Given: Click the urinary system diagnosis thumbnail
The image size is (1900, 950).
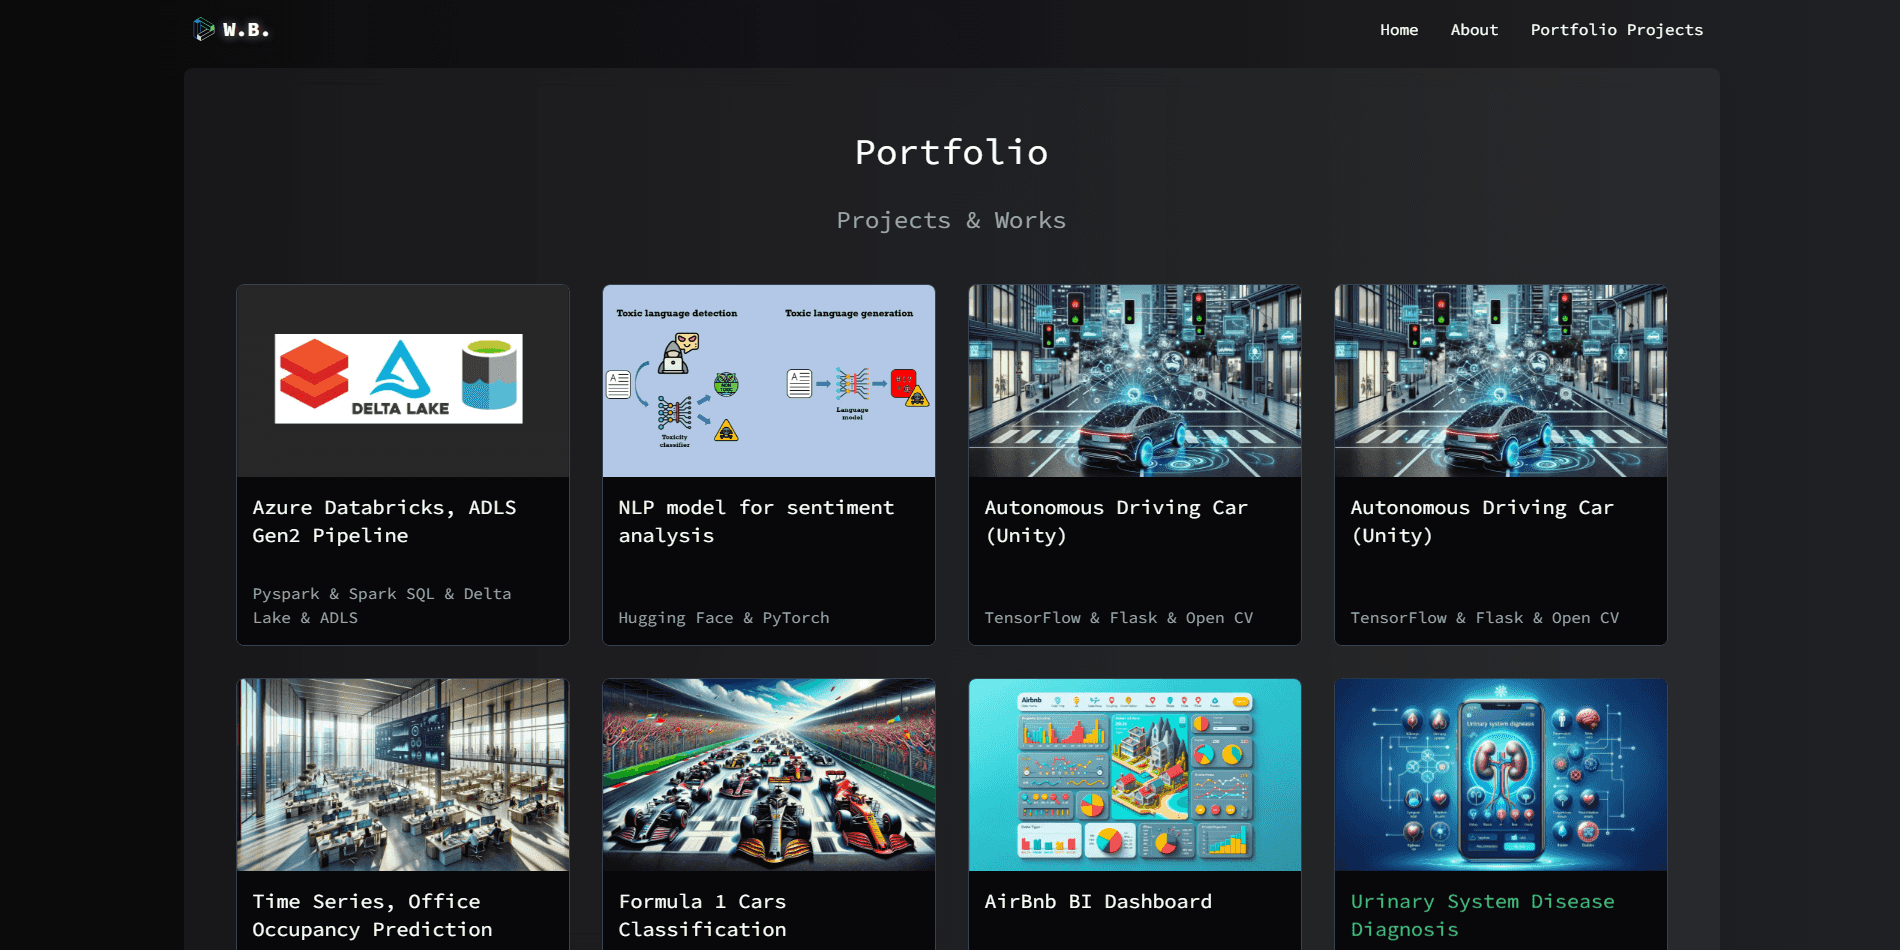Looking at the screenshot, I should 1501,775.
